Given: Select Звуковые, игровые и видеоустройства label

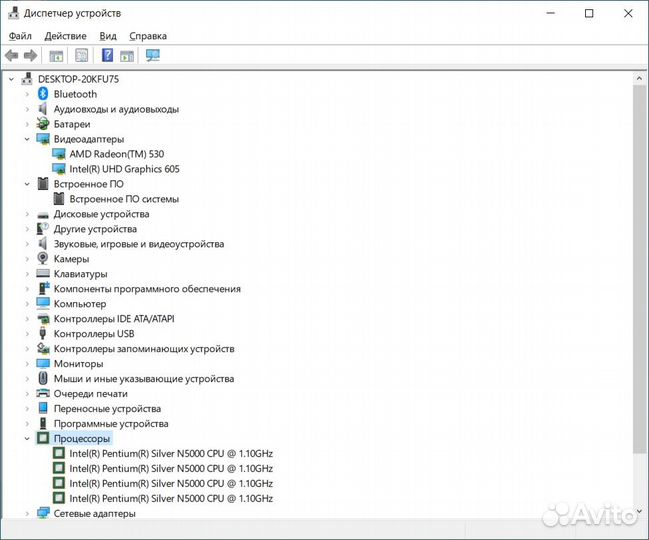Looking at the screenshot, I should [x=139, y=244].
